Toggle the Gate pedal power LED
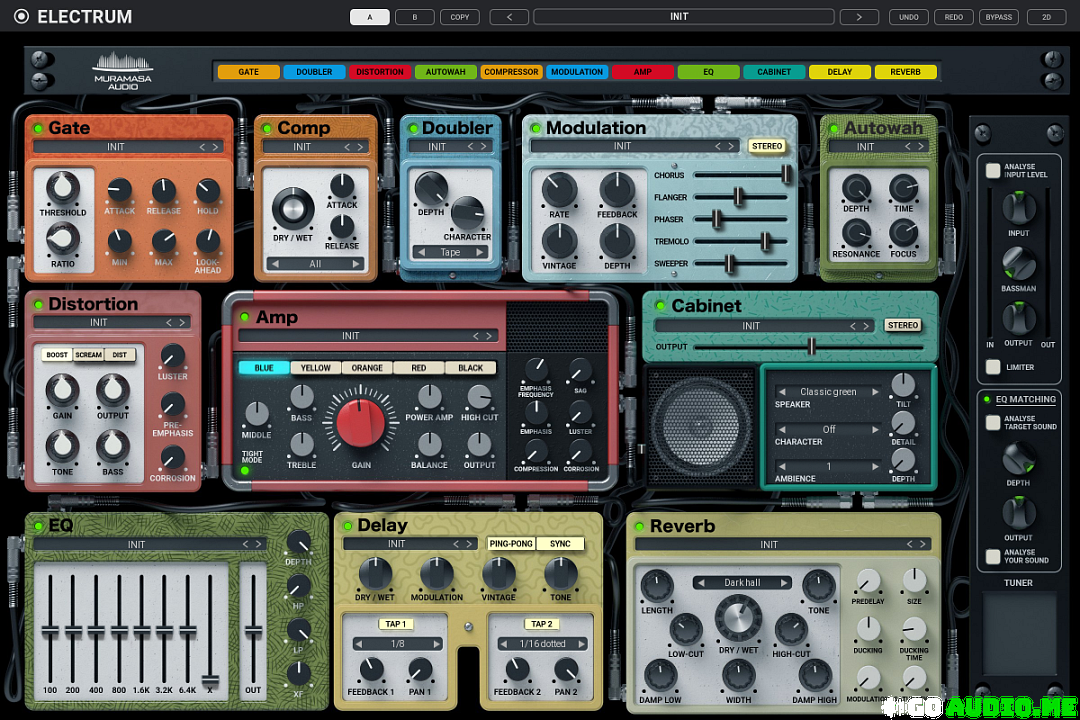 click(x=39, y=128)
